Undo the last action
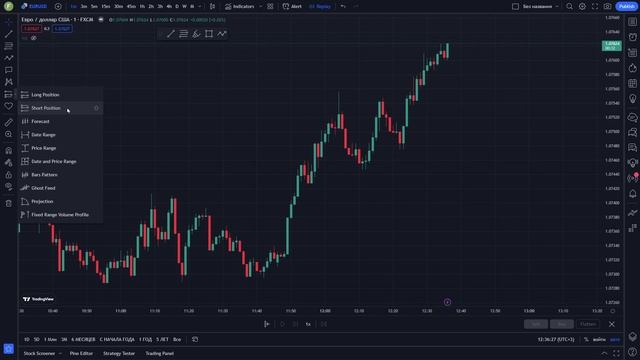 point(343,6)
